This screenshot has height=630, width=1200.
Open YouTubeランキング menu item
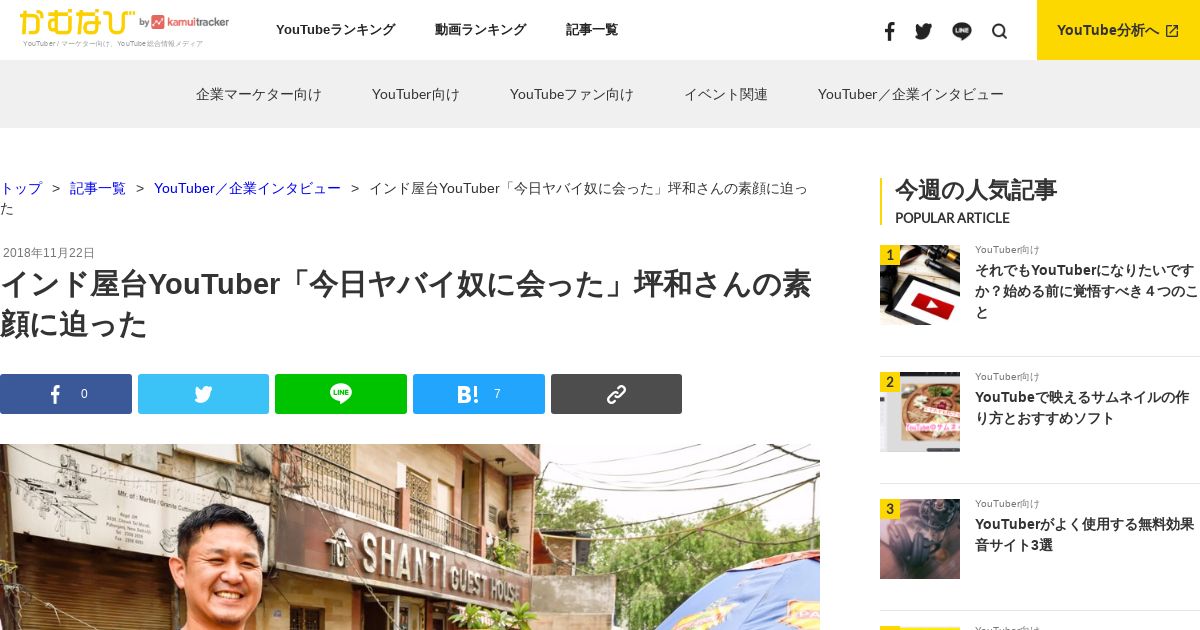336,30
